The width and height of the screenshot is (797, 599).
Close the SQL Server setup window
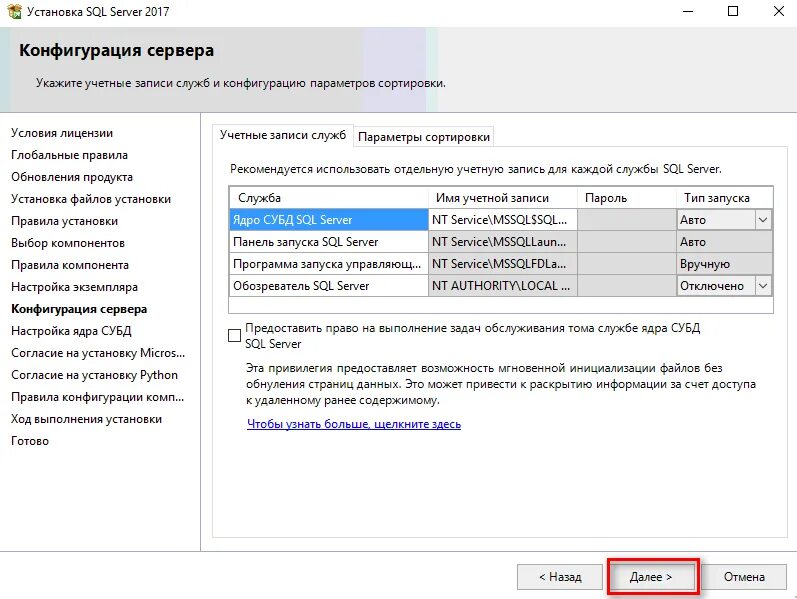click(778, 11)
